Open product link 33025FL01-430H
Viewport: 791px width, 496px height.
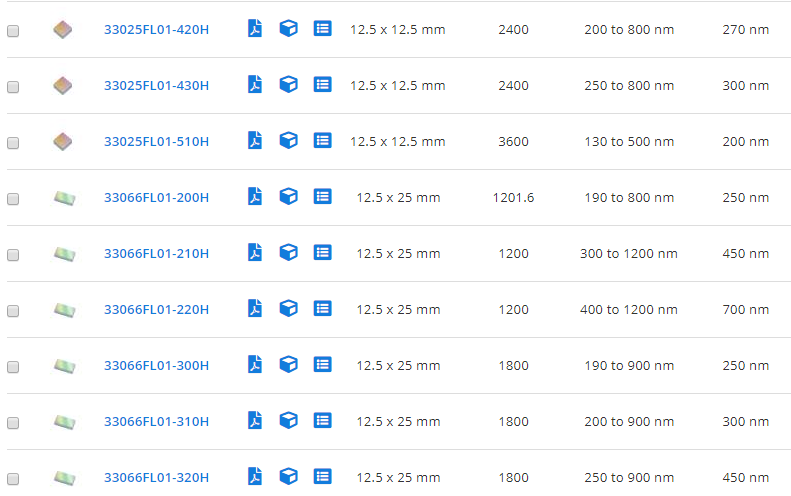156,86
